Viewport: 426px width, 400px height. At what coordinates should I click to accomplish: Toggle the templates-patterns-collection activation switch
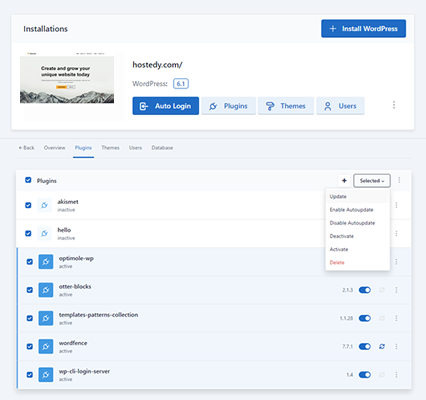[365, 318]
